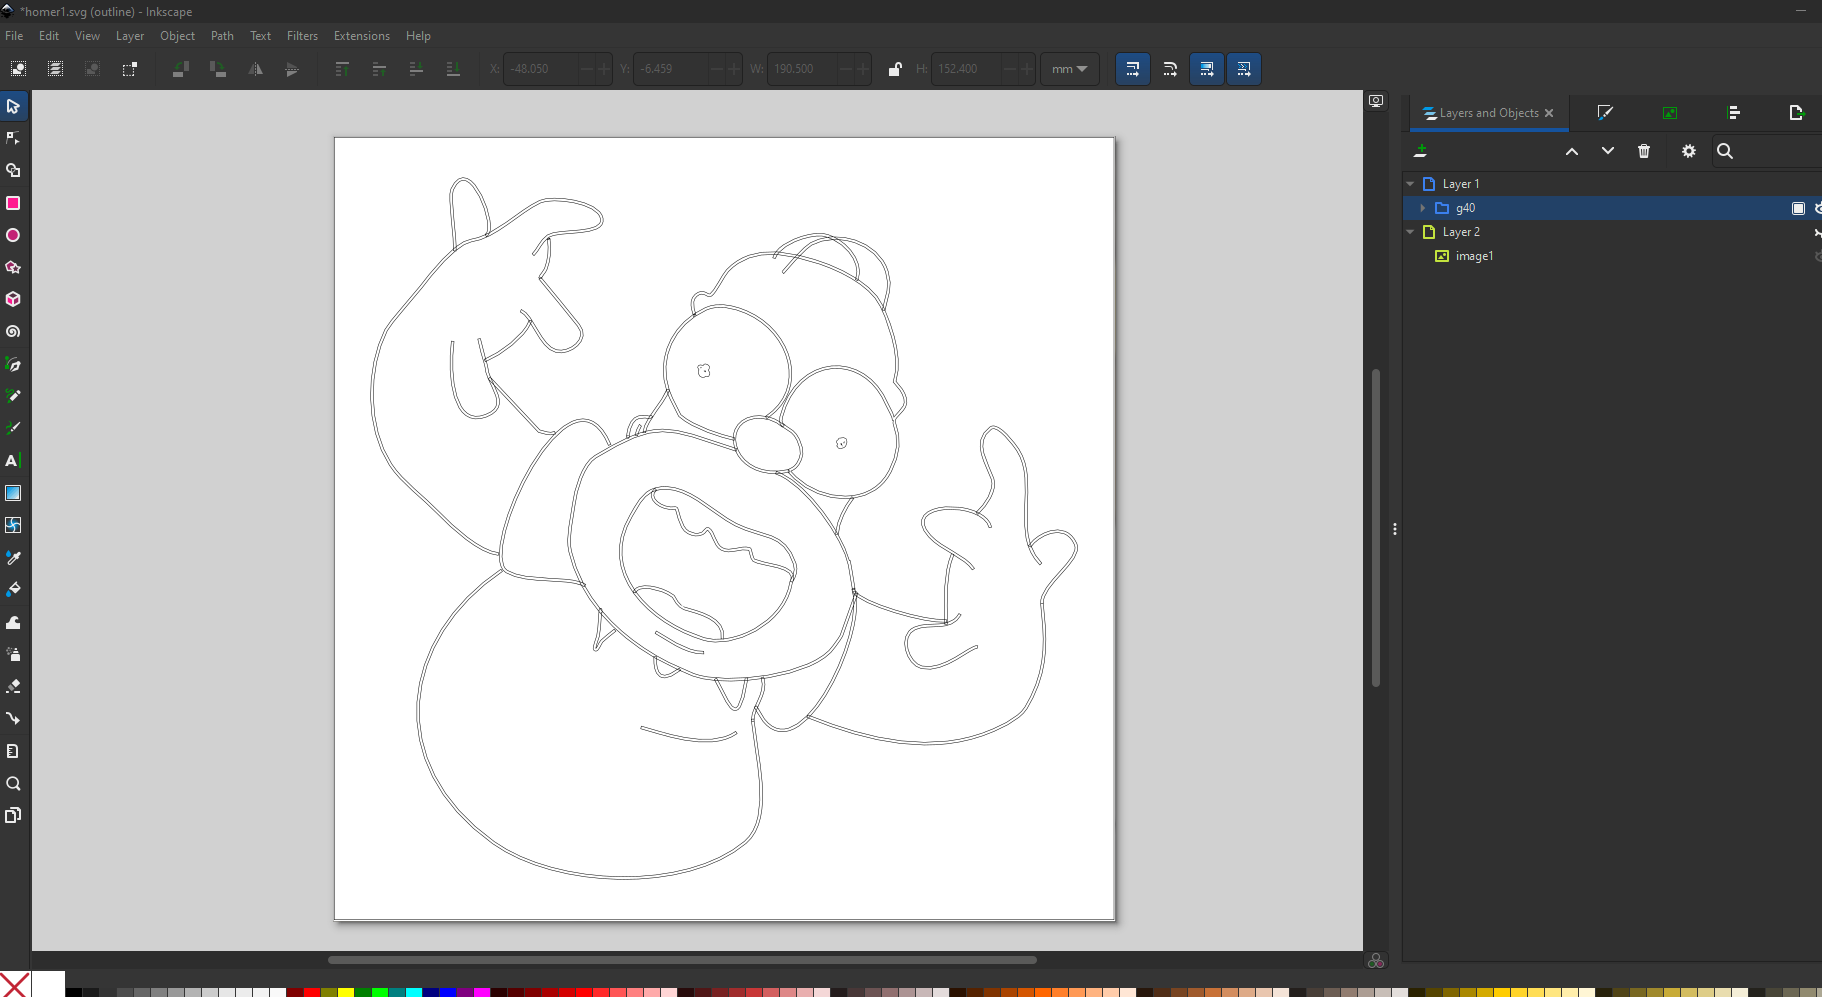
Task: Open the mm units dropdown
Action: coord(1069,69)
